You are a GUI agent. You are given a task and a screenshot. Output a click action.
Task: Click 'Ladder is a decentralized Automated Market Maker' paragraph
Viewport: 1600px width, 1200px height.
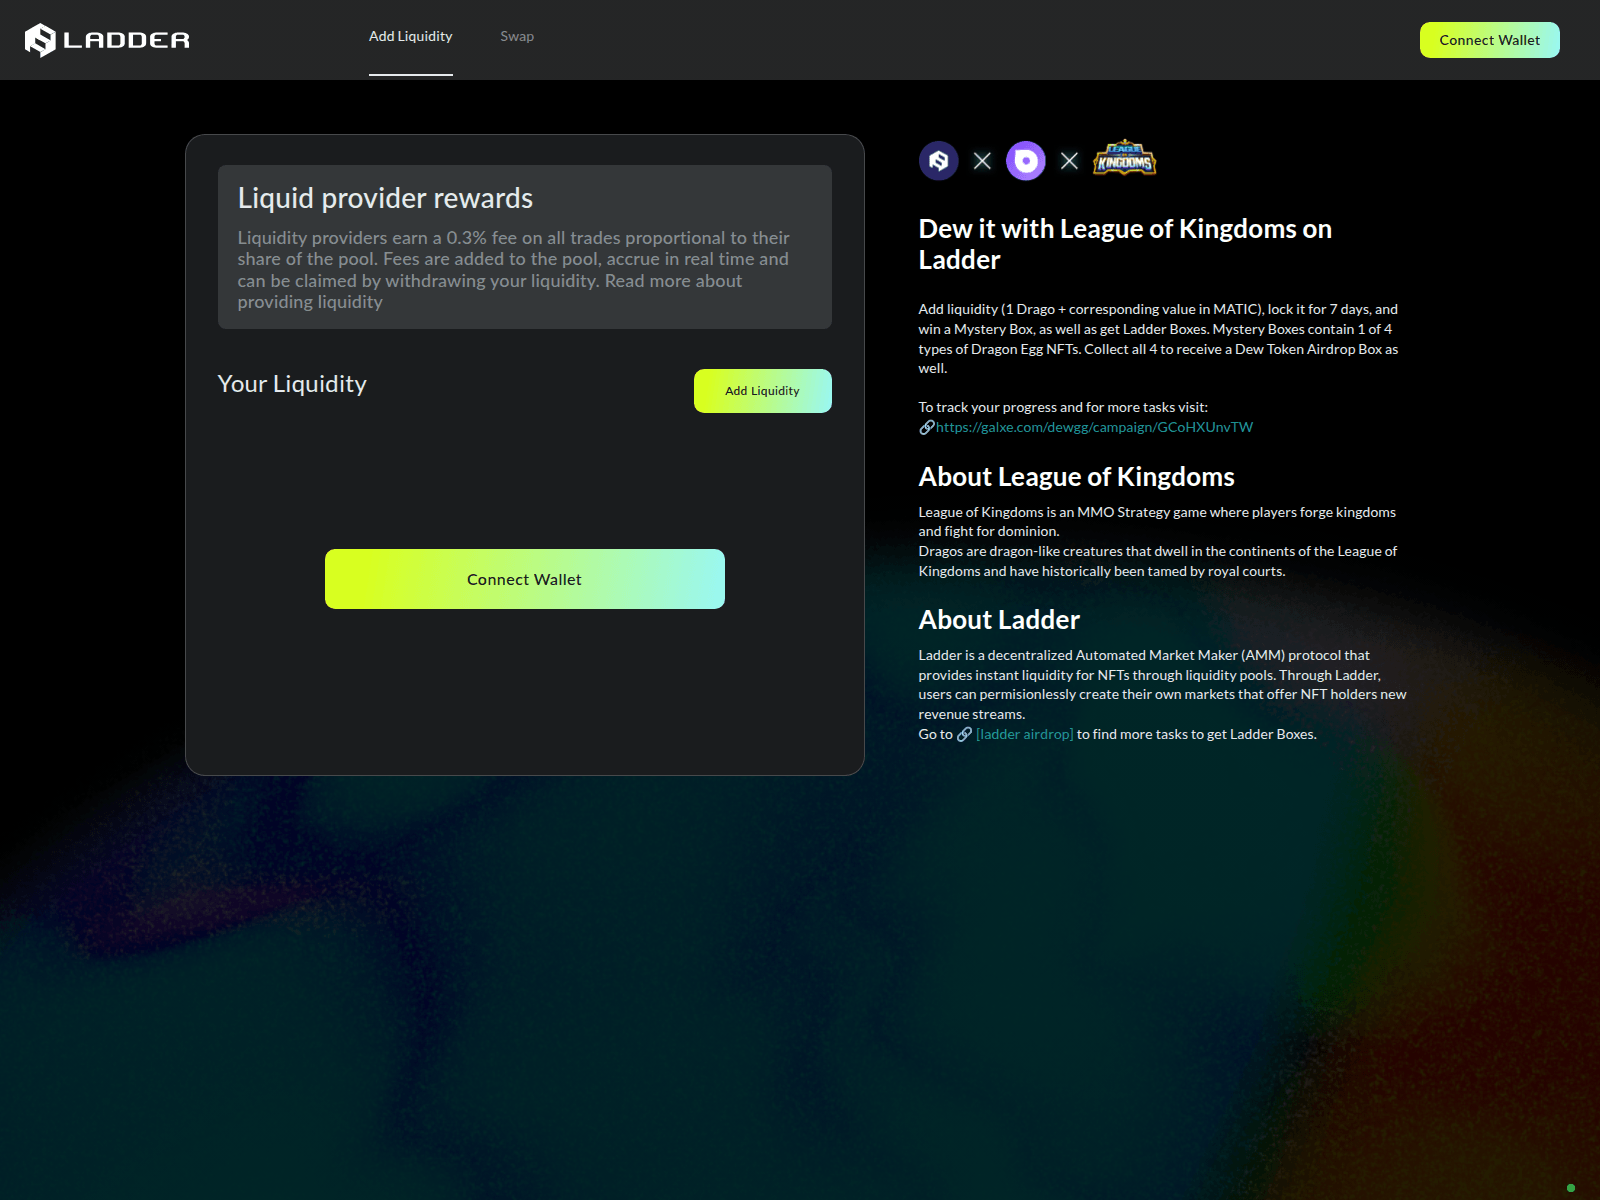(1162, 684)
